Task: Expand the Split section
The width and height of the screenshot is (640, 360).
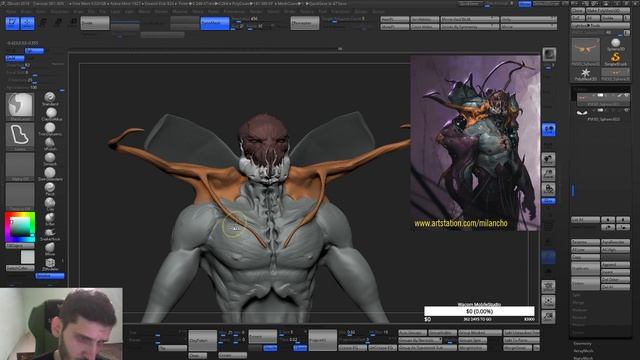Action: (x=576, y=295)
